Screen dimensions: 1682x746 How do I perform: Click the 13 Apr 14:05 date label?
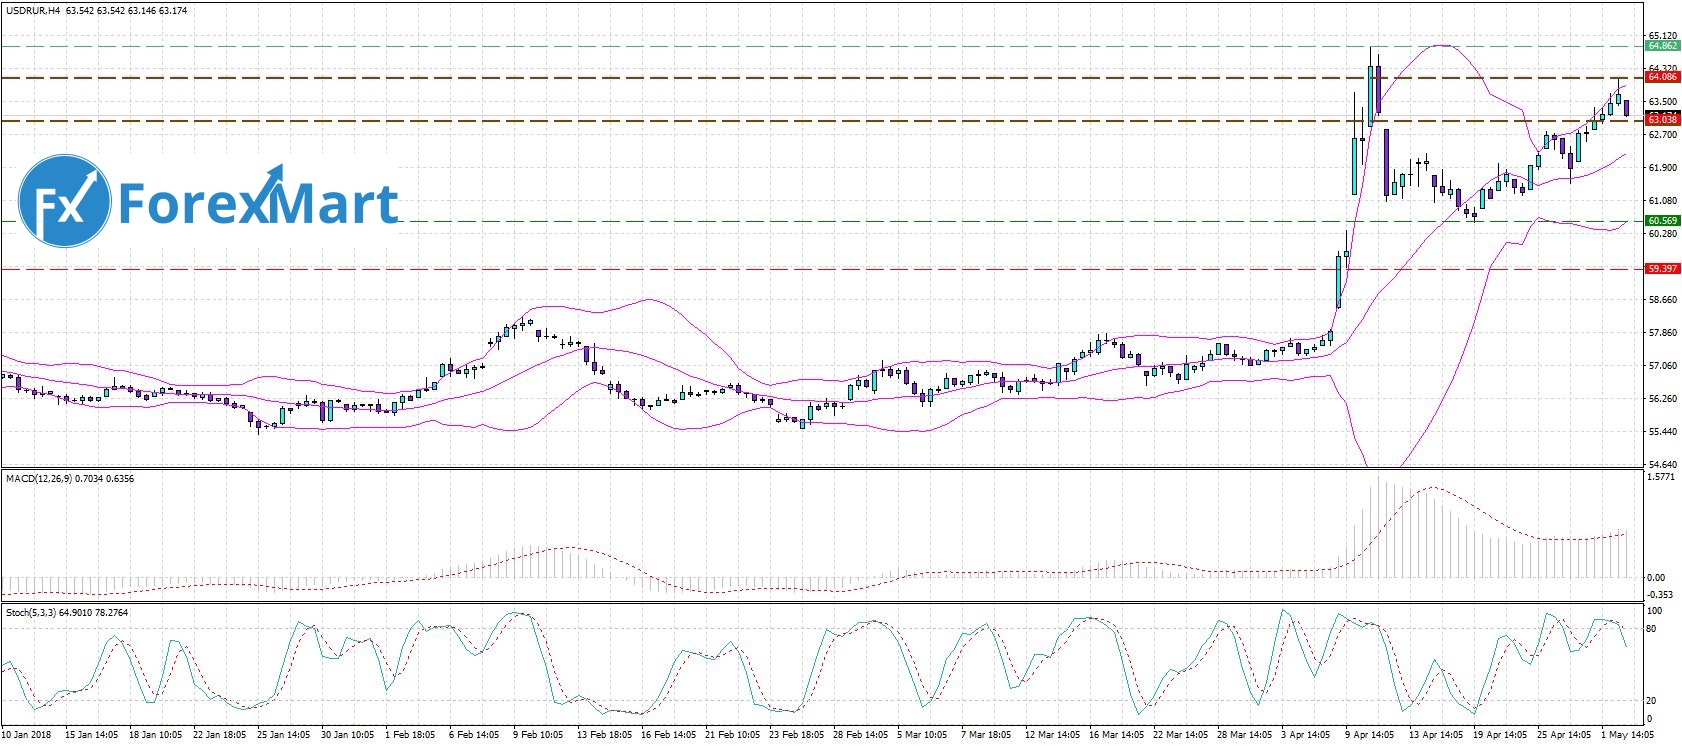pyautogui.click(x=1436, y=735)
